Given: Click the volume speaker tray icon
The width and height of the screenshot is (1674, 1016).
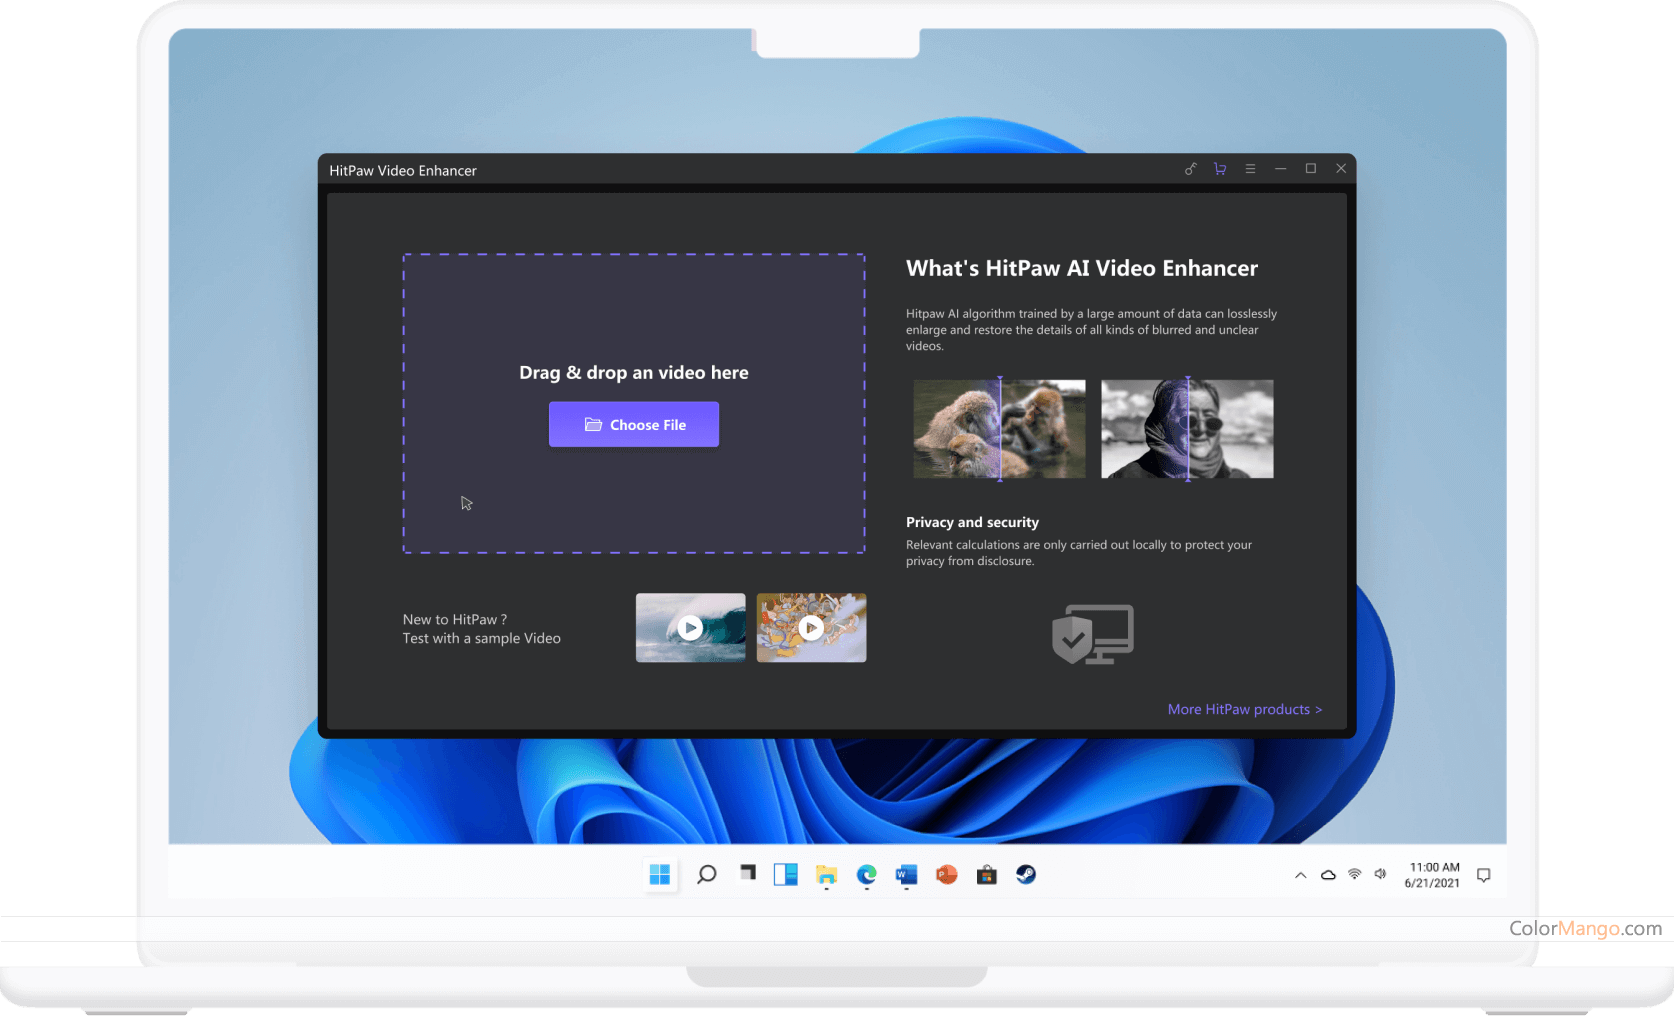Looking at the screenshot, I should tap(1380, 874).
